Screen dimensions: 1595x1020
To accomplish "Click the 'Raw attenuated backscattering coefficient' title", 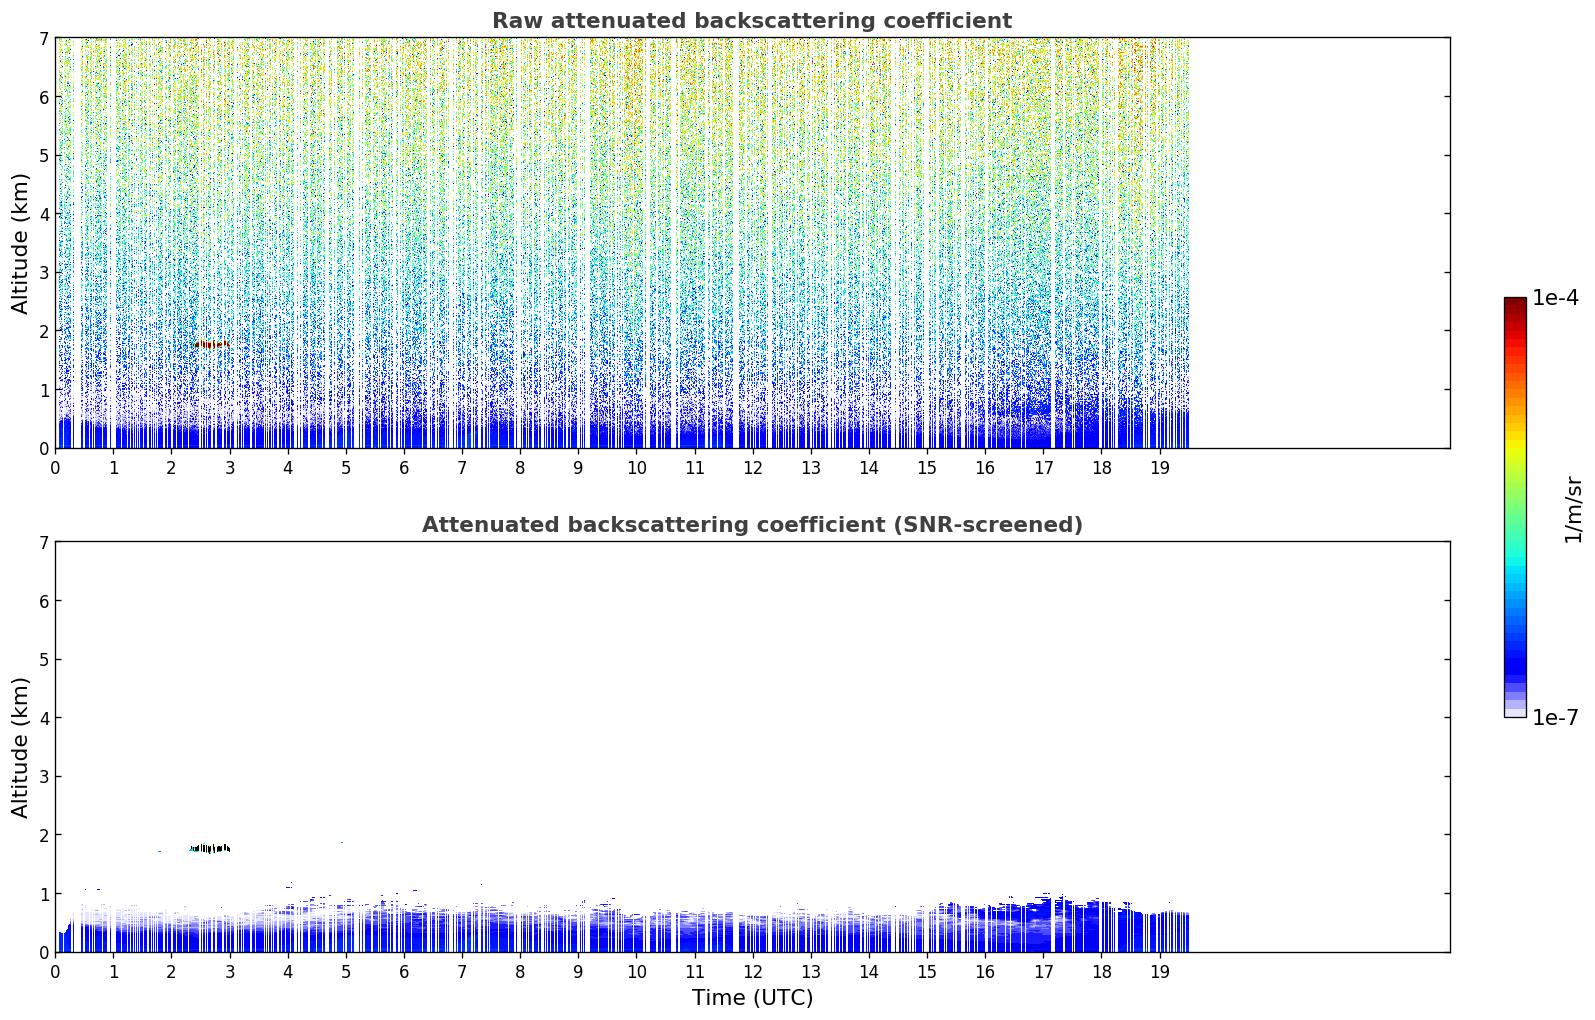I will tap(752, 21).
